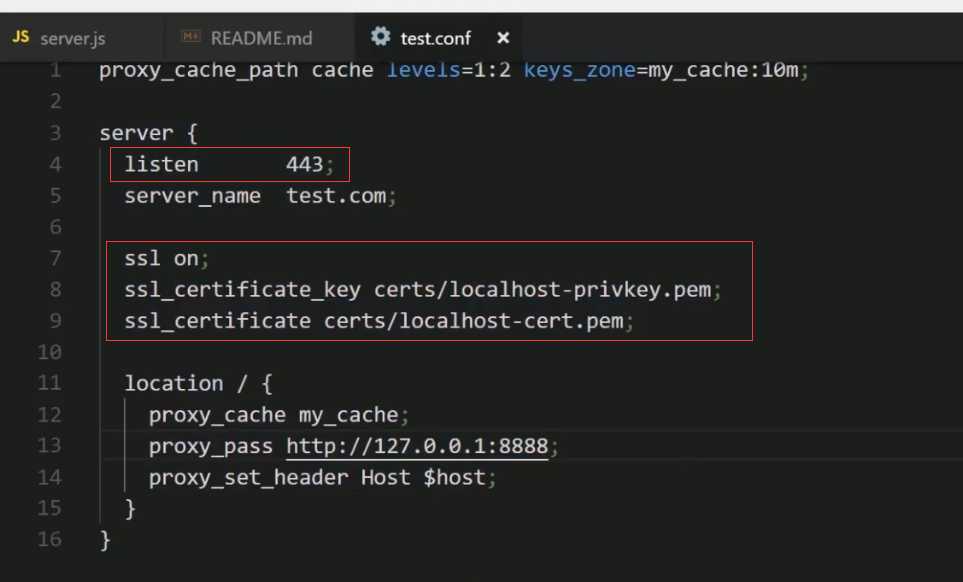
Task: Click 'levels' keyword on line 1
Action: 424,70
